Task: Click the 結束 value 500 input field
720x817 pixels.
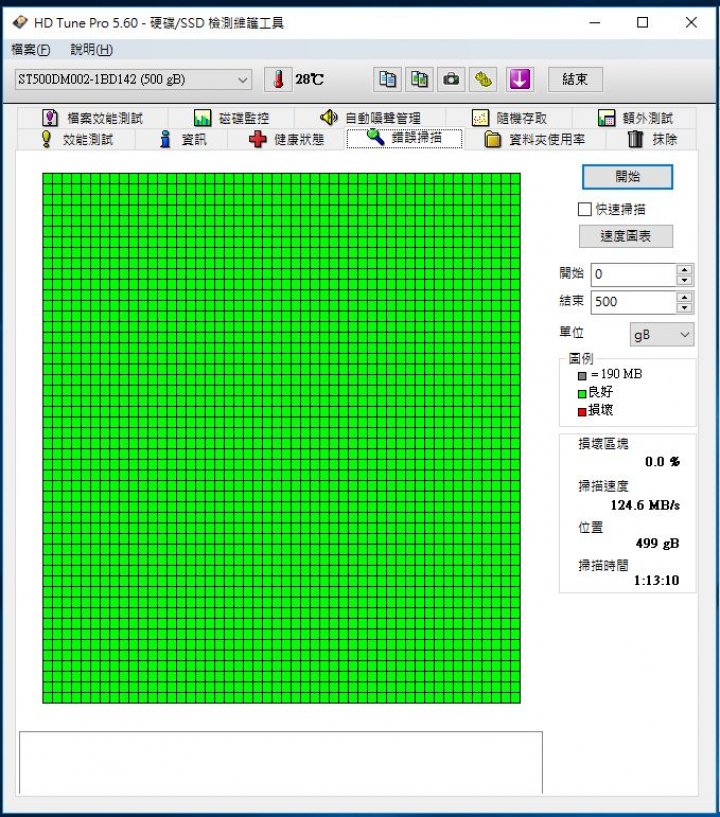Action: (x=634, y=302)
